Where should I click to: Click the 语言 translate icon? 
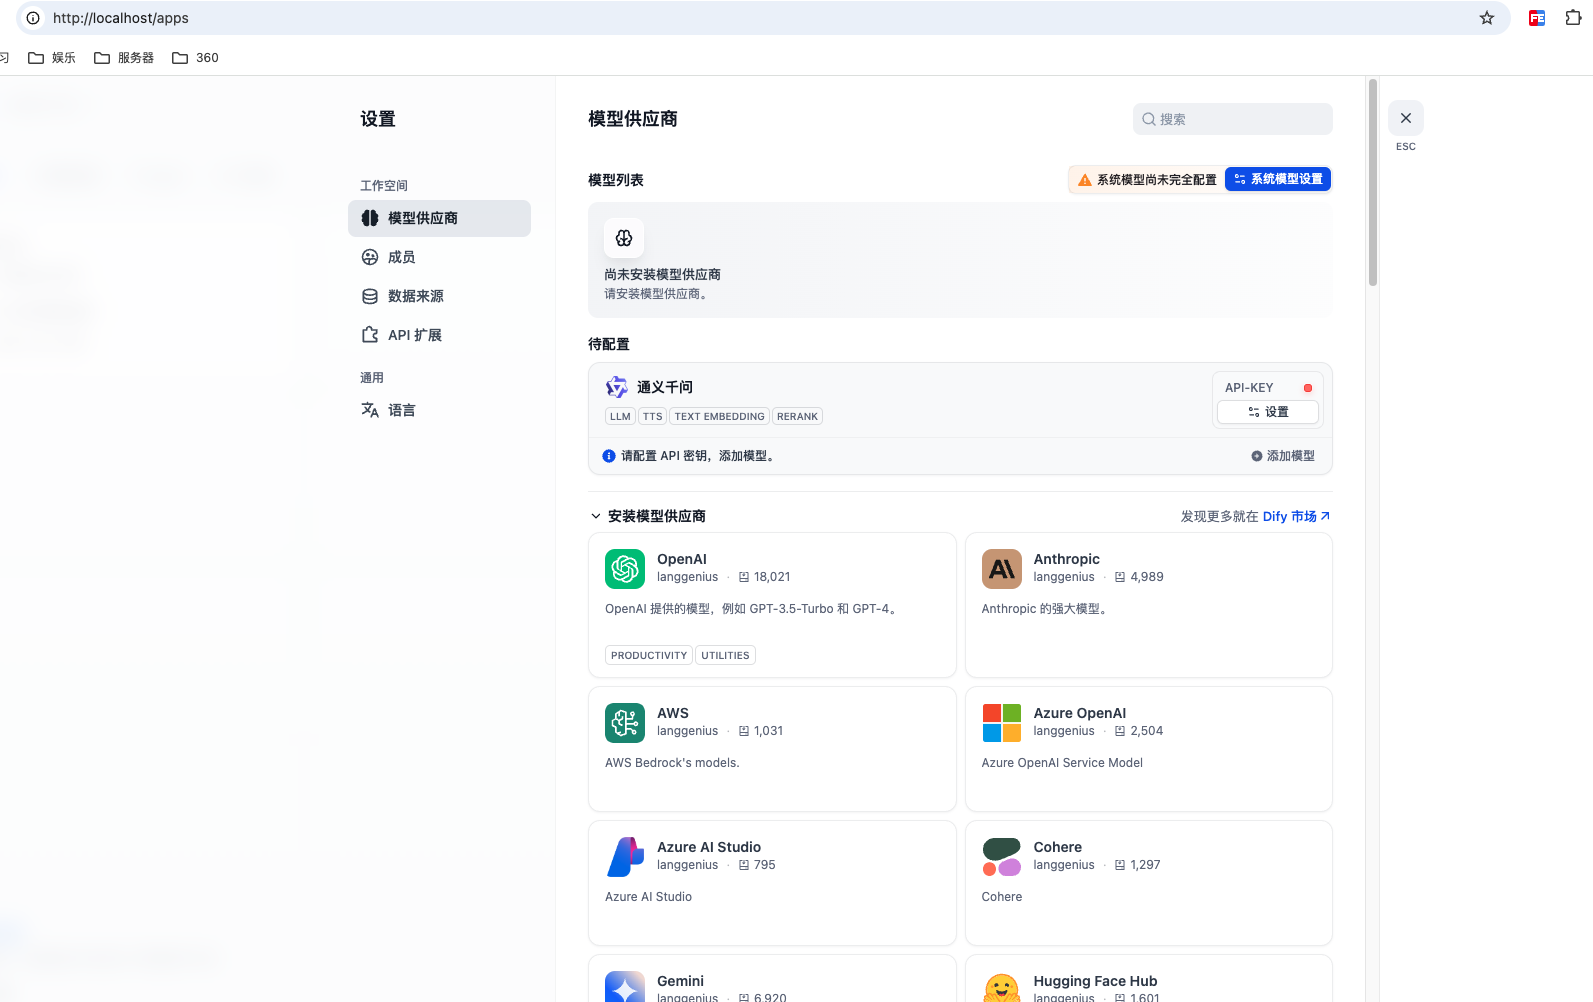point(370,410)
